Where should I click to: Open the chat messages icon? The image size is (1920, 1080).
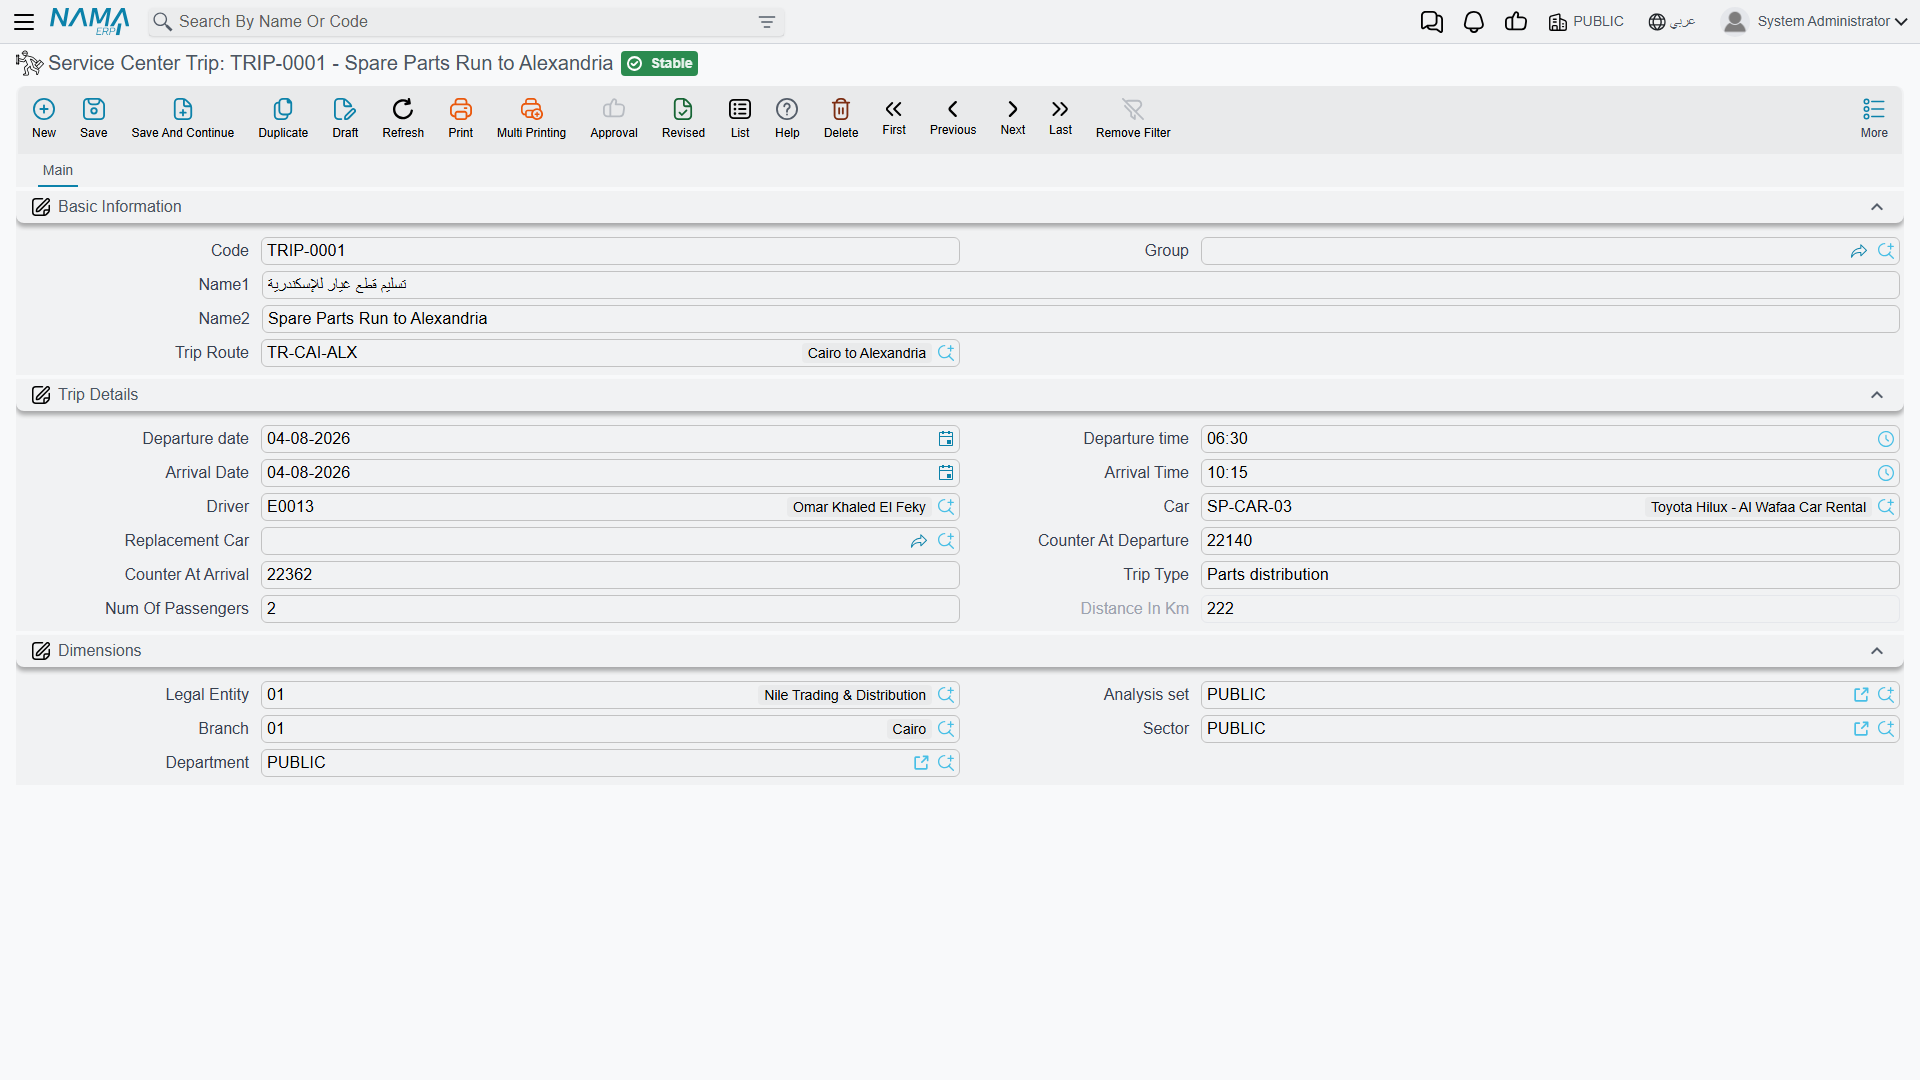coord(1432,22)
